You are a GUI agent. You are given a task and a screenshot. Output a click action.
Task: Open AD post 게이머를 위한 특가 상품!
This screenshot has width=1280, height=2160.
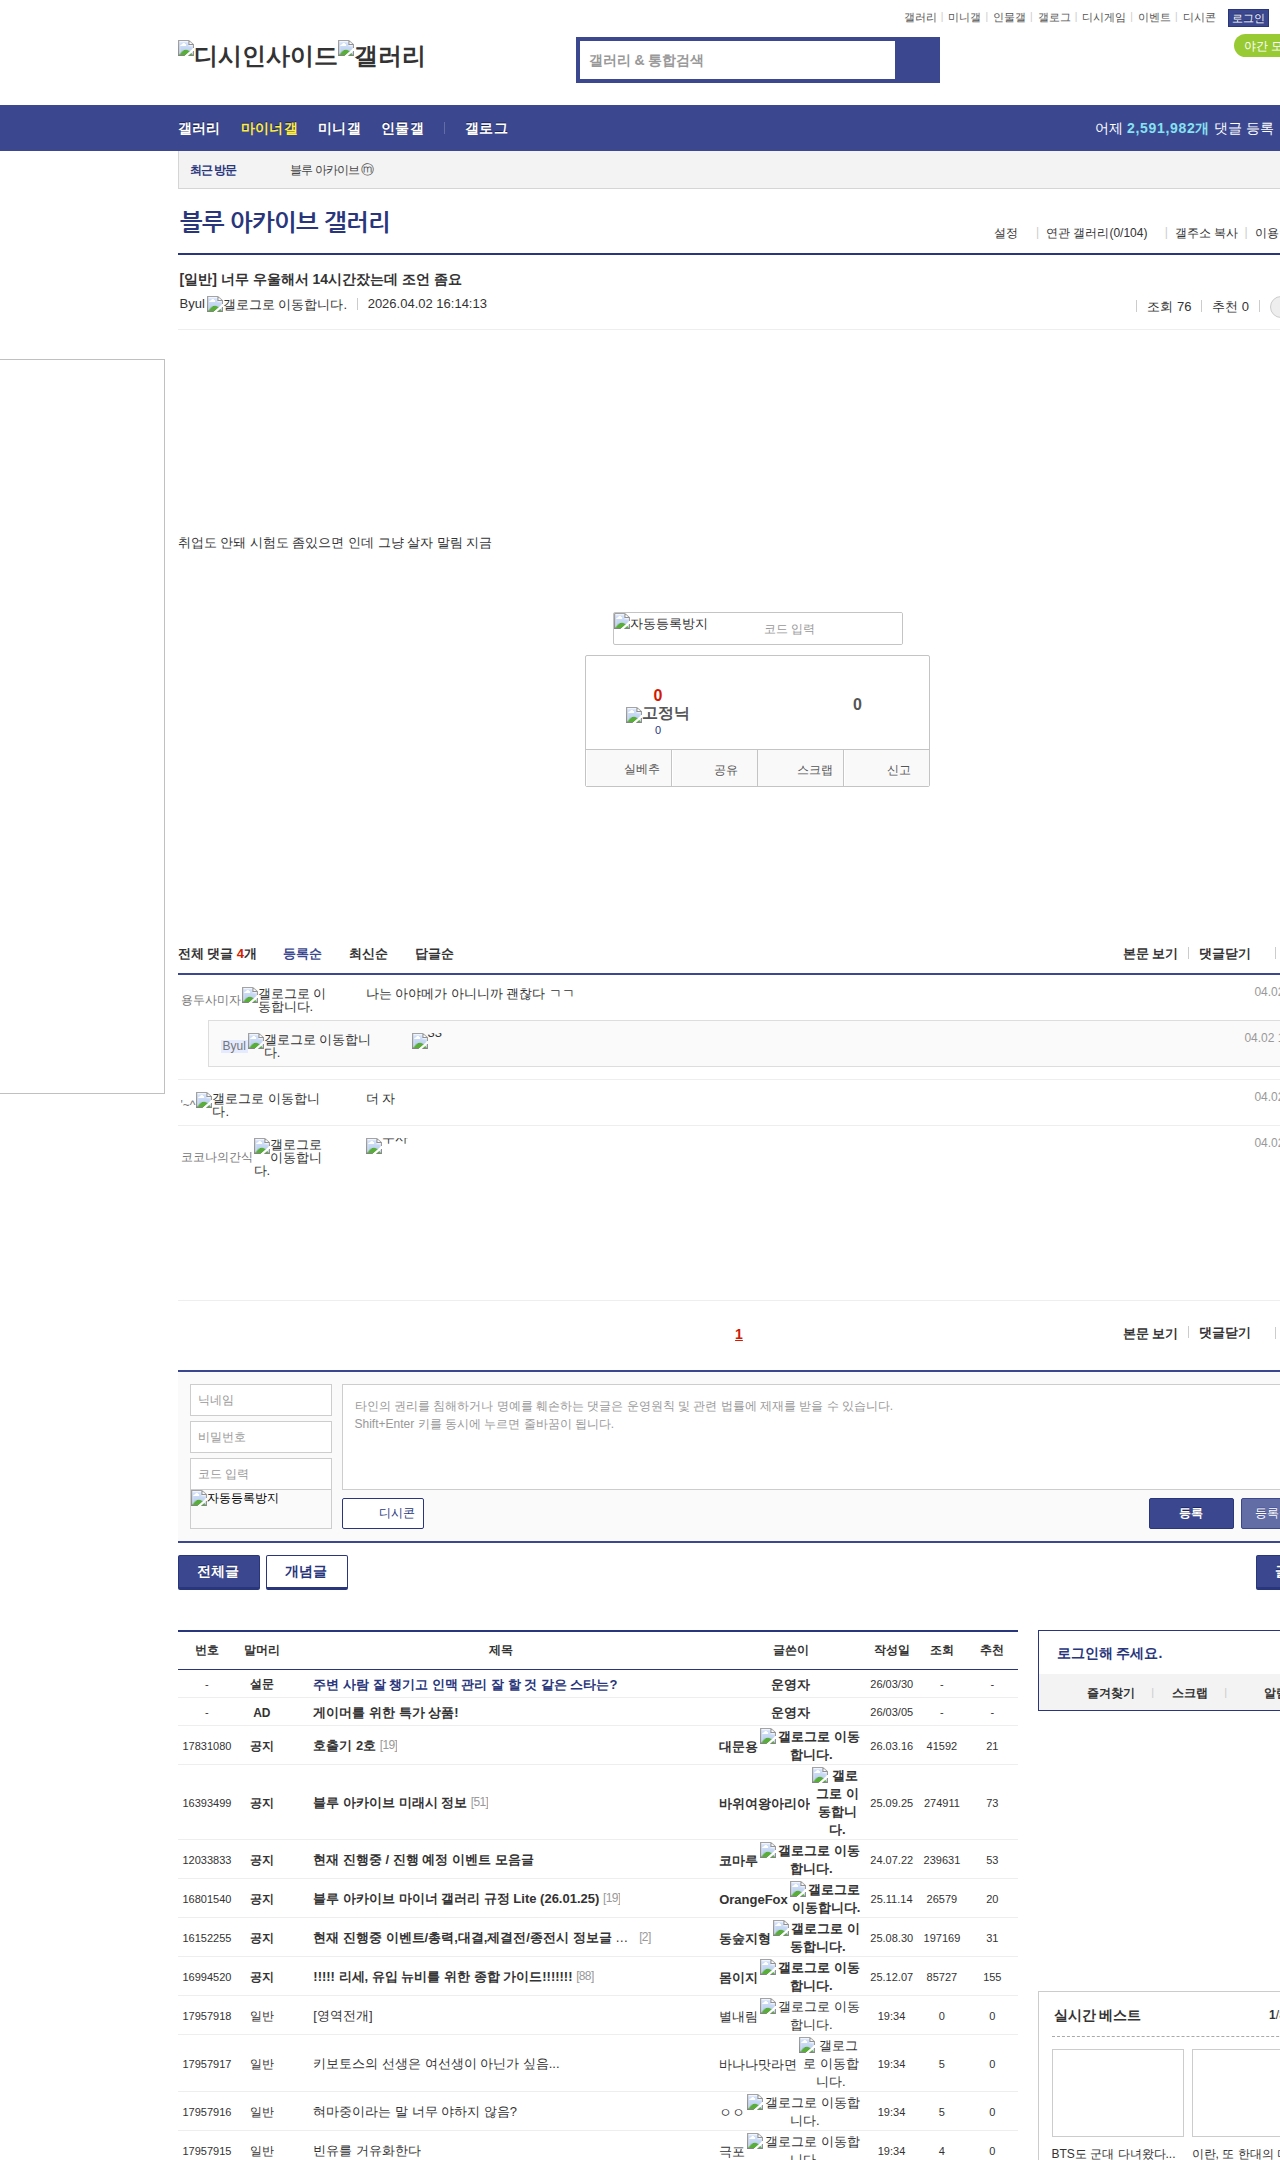point(386,1712)
